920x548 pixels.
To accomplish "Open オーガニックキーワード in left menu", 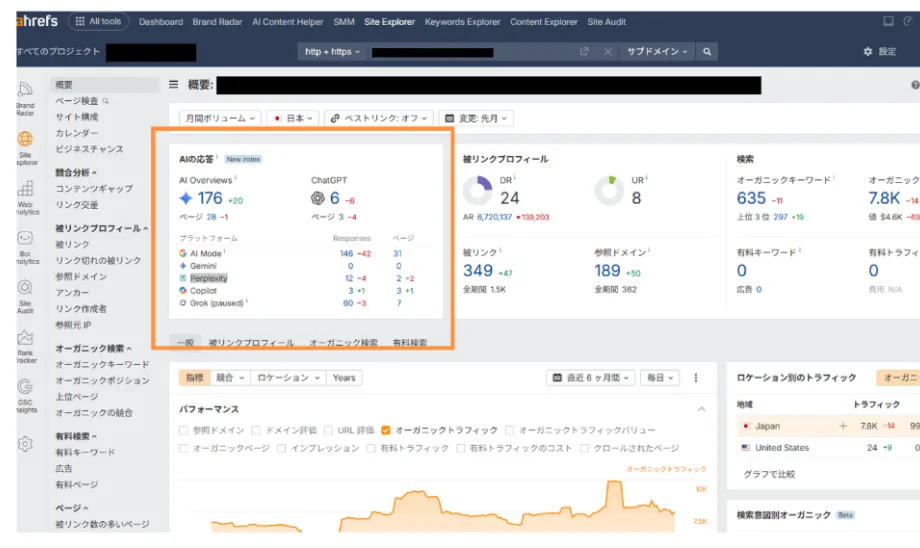I will point(102,364).
